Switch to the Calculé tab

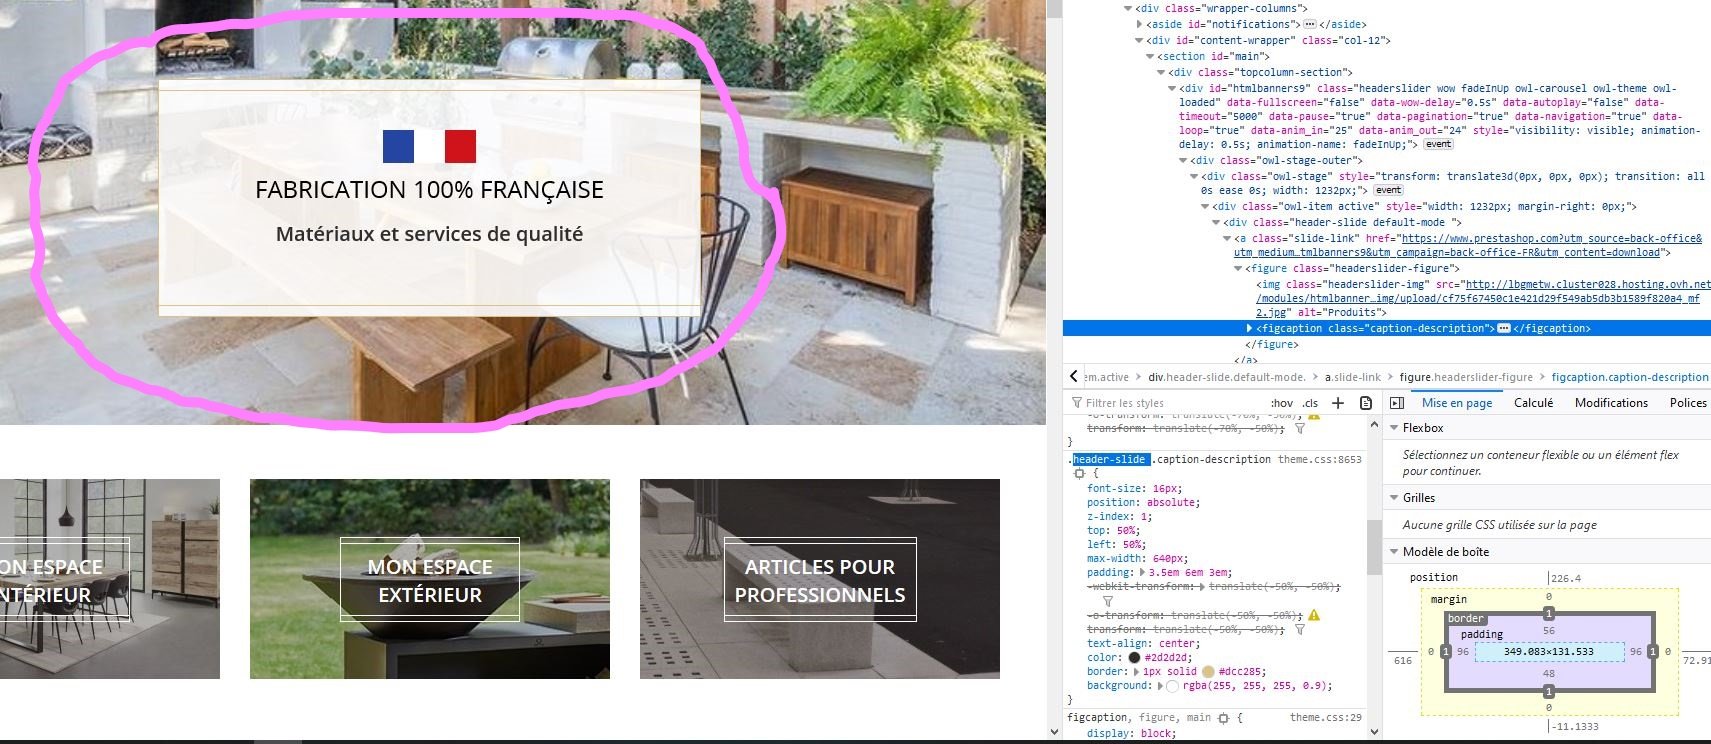point(1533,402)
